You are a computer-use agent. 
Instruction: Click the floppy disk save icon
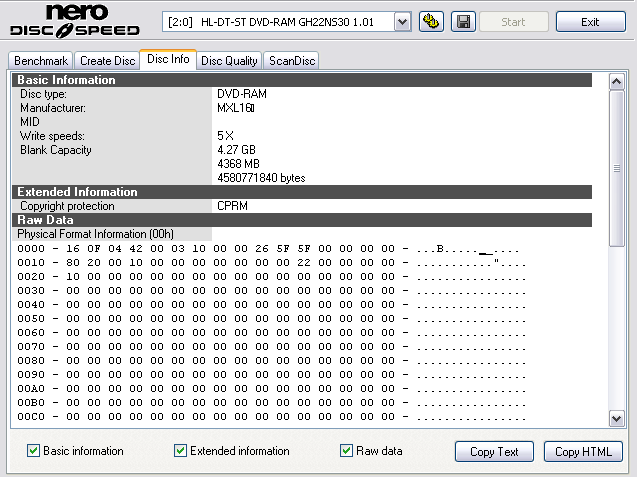463,22
